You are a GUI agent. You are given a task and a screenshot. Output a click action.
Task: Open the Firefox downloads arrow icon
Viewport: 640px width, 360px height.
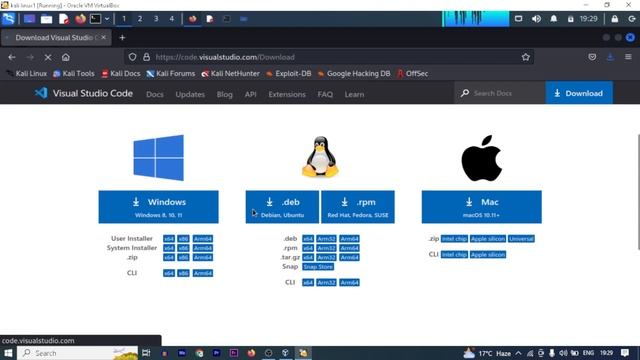point(610,57)
